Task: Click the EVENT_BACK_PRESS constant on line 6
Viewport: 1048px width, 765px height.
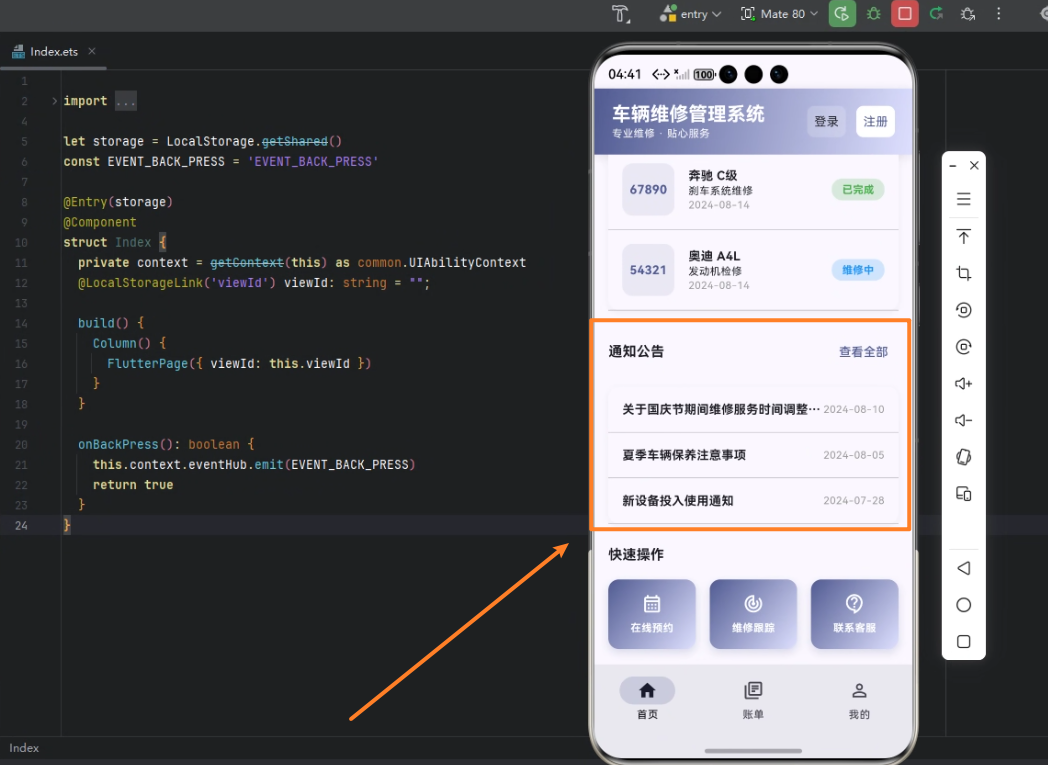Action: pos(166,162)
